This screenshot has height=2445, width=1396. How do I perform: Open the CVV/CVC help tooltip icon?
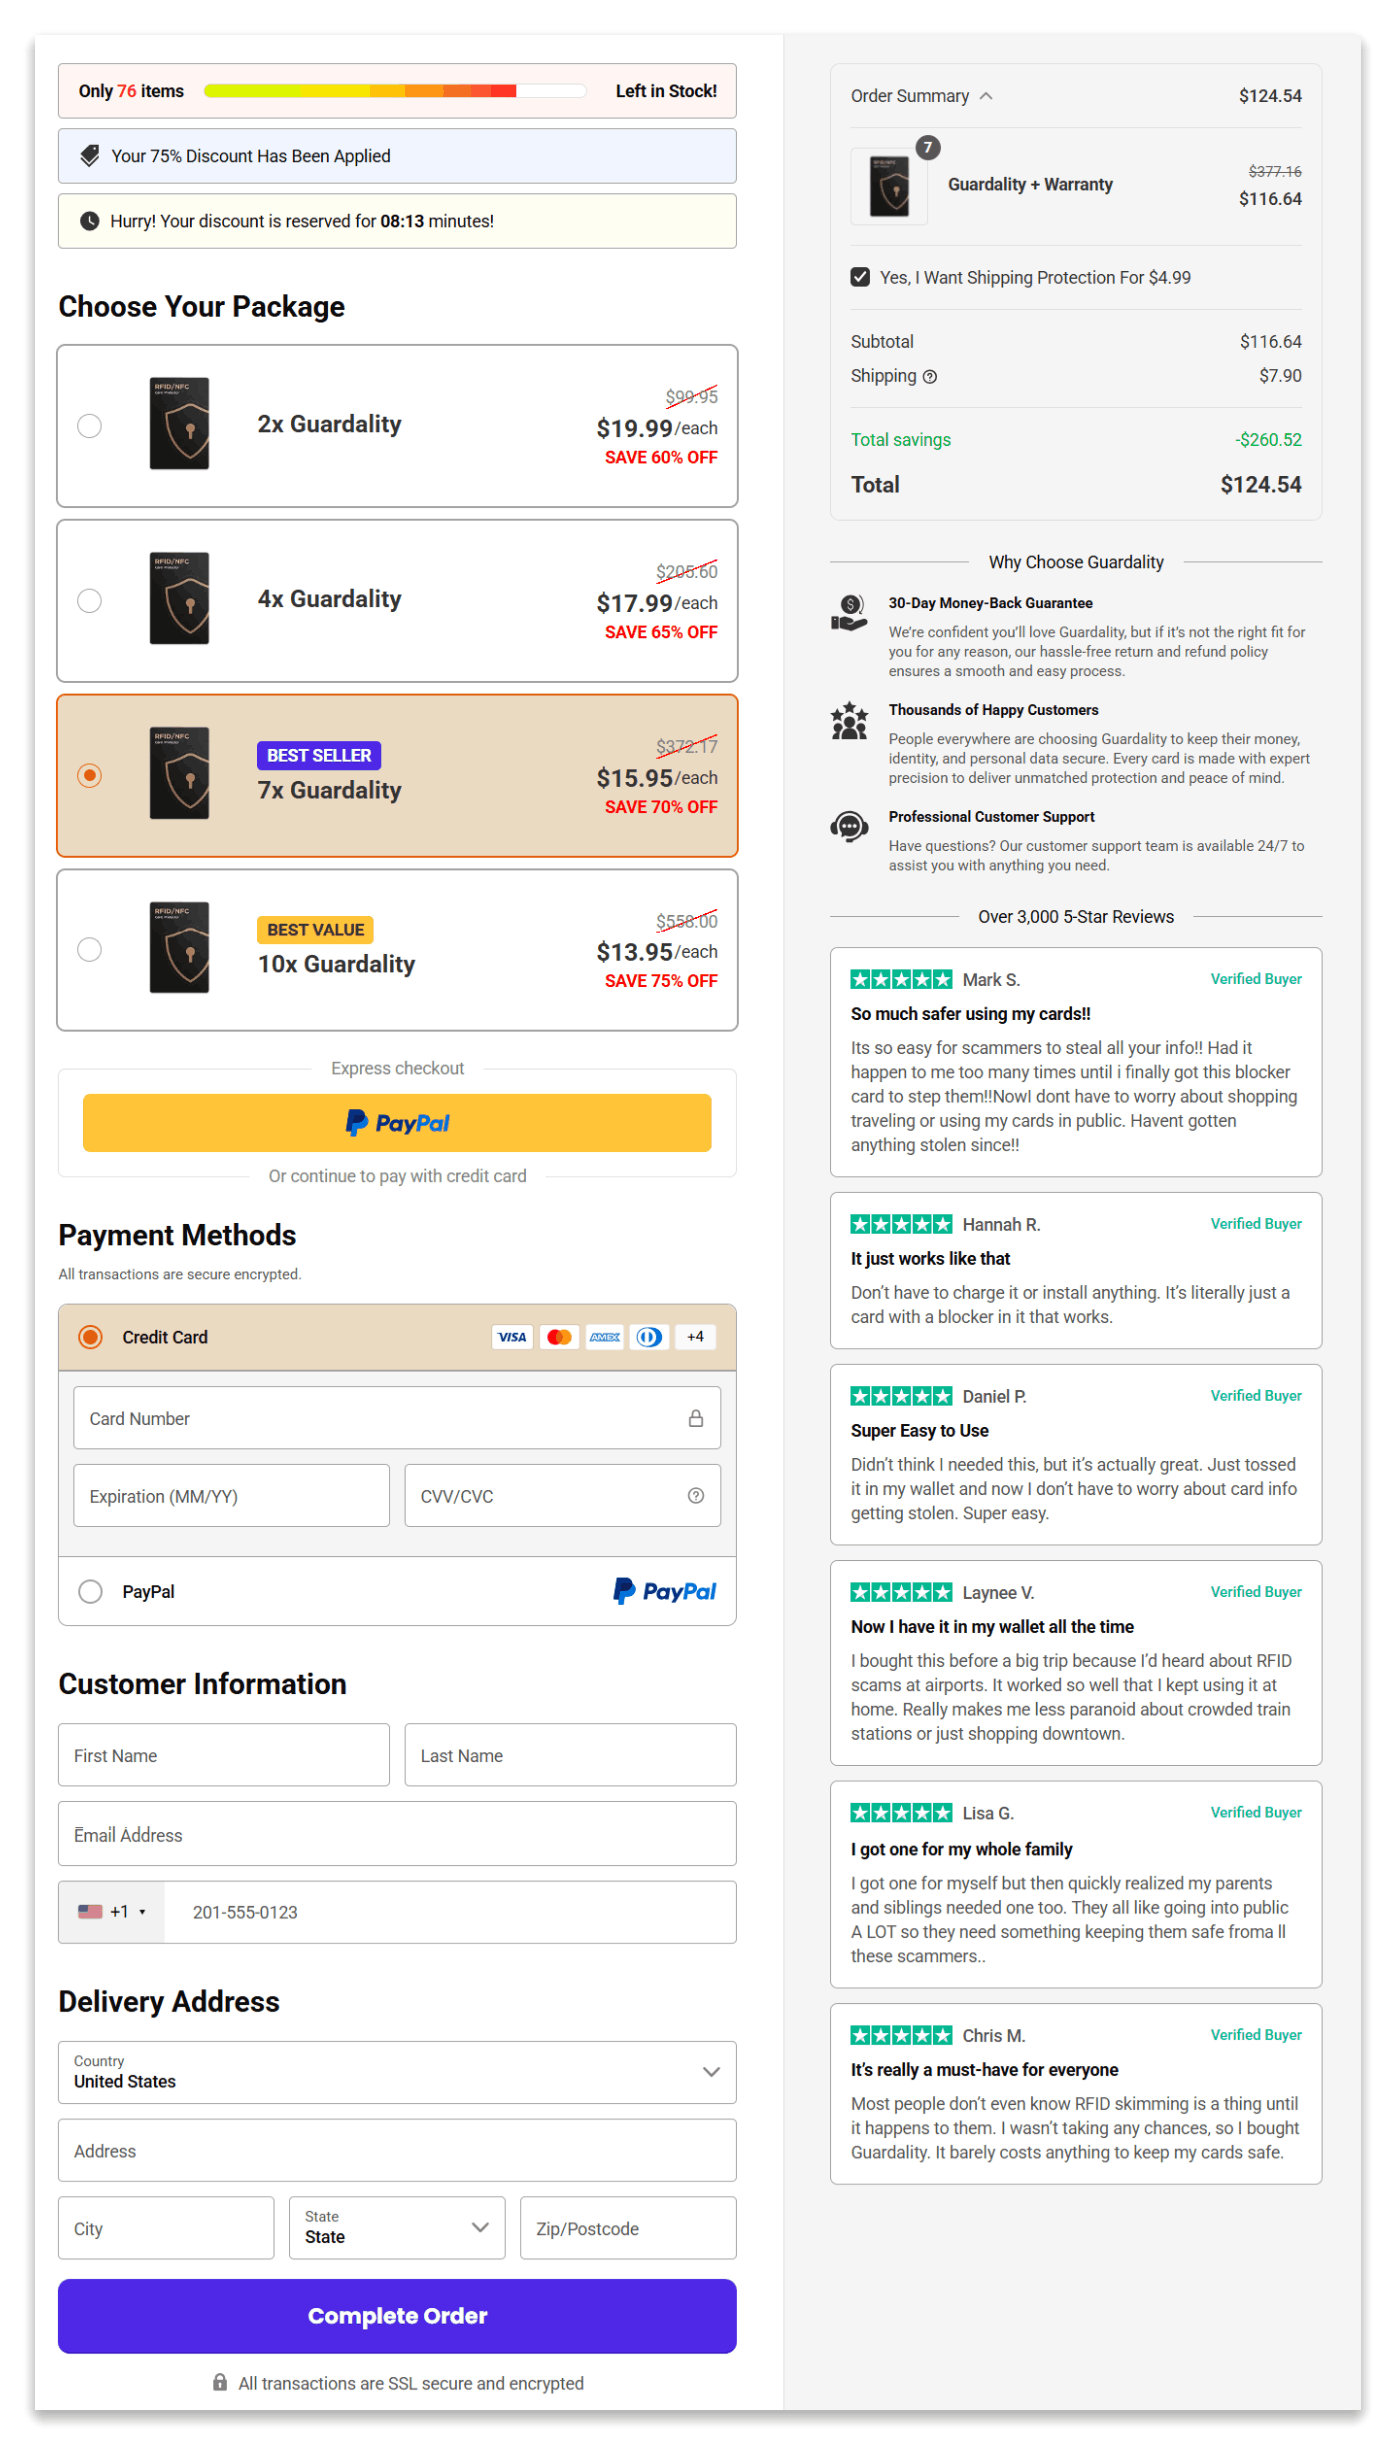[x=696, y=1496]
